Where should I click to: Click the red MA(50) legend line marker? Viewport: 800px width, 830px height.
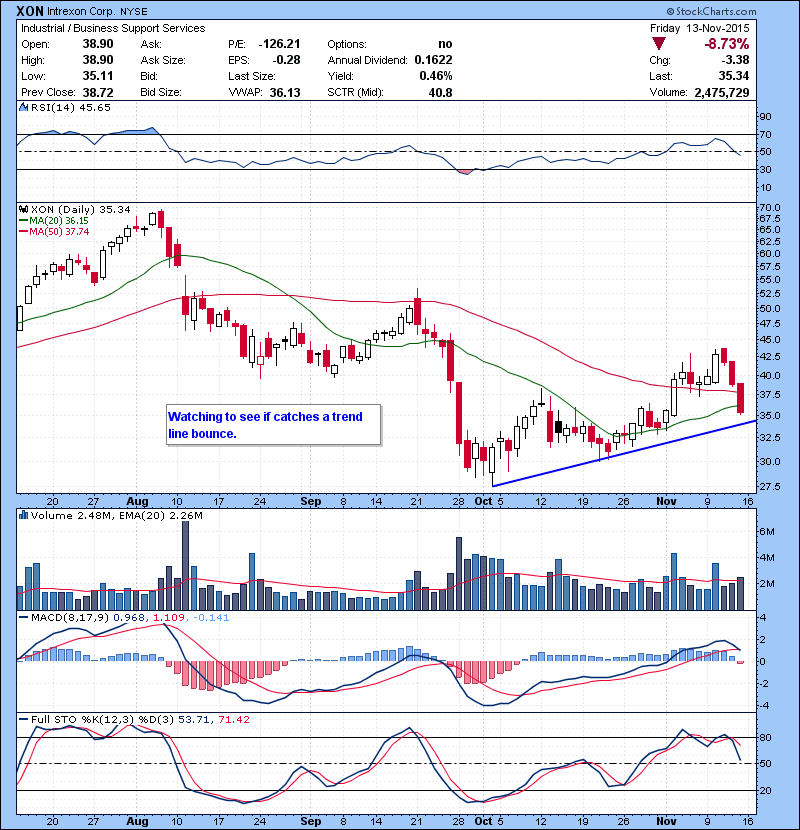click(24, 231)
